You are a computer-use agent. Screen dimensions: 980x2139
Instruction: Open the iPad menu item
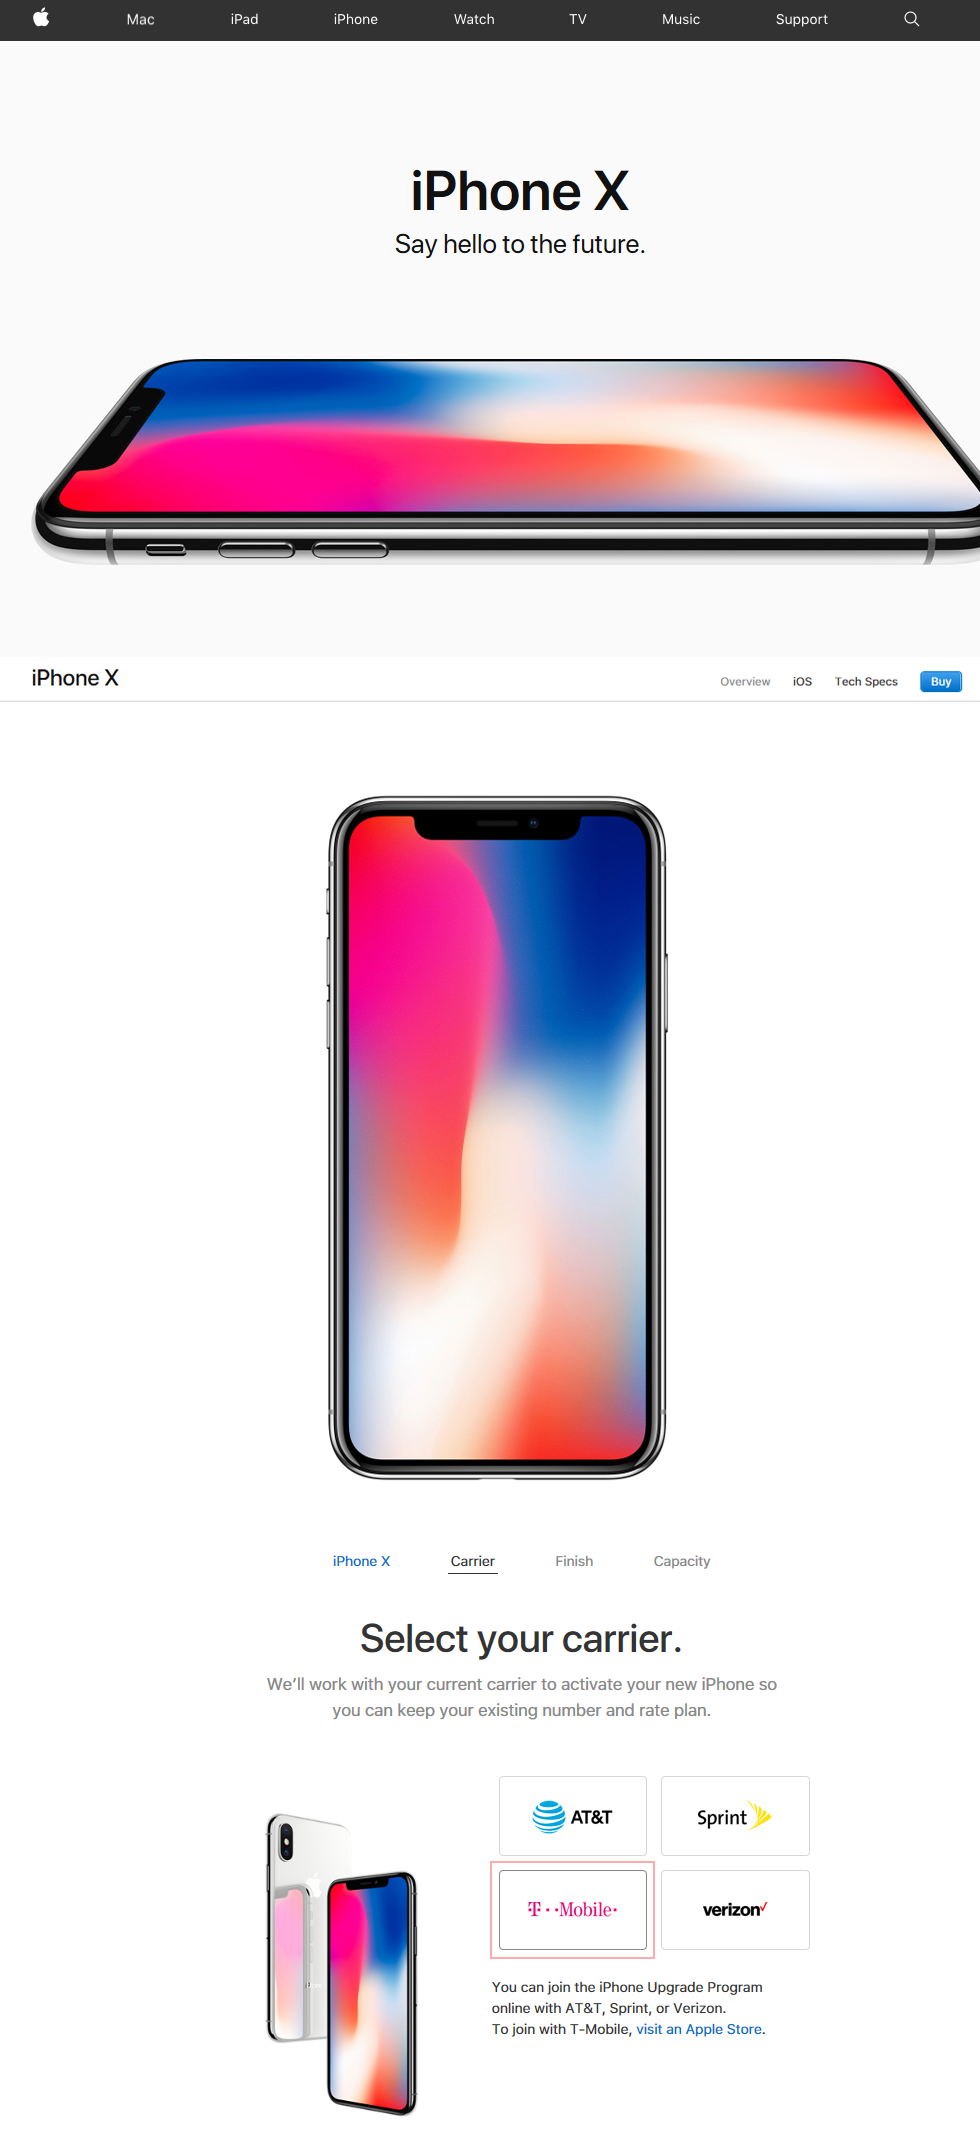pyautogui.click(x=245, y=19)
